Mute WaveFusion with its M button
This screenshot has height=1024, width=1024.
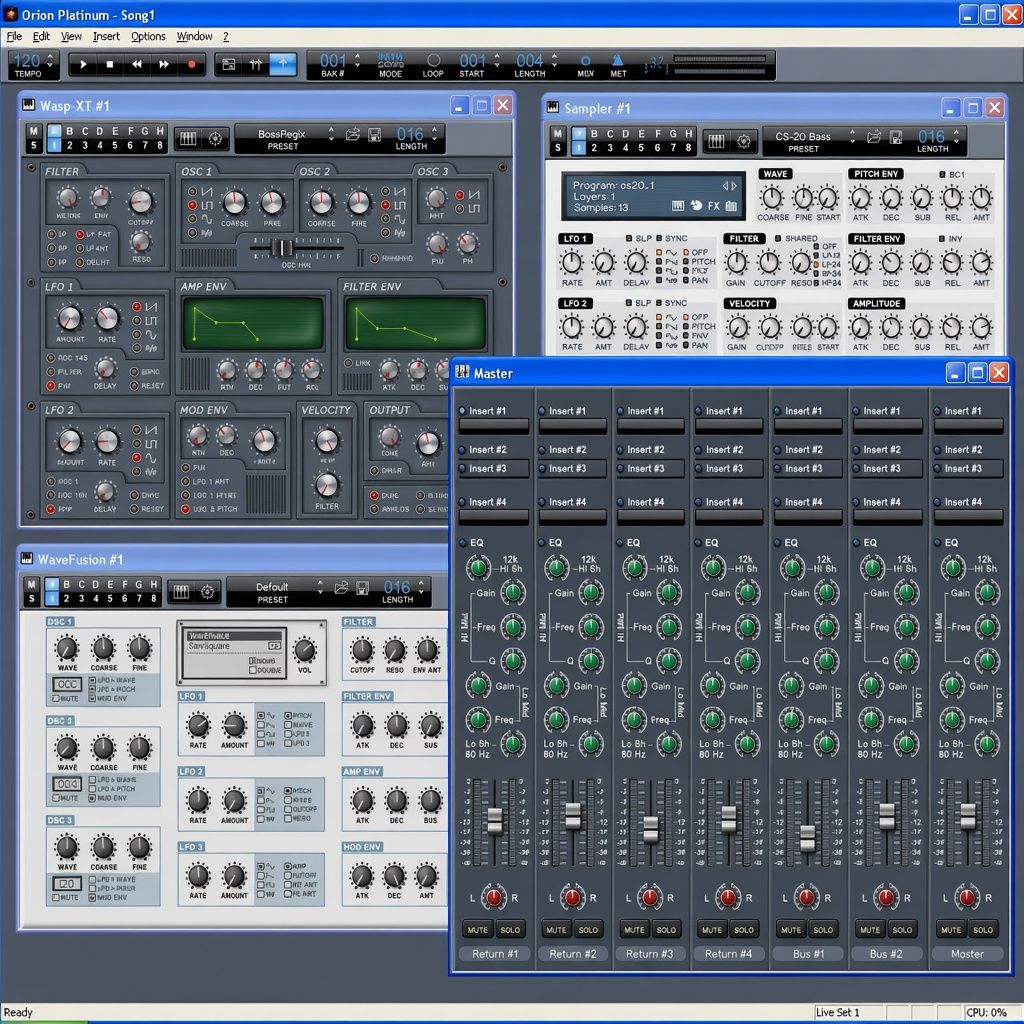tap(31, 584)
